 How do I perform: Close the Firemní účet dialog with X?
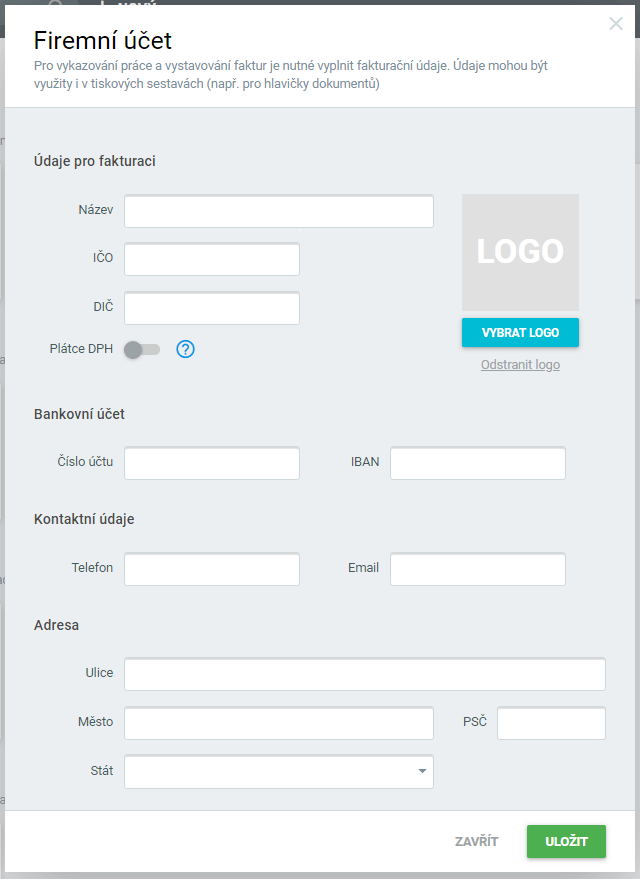[x=616, y=24]
